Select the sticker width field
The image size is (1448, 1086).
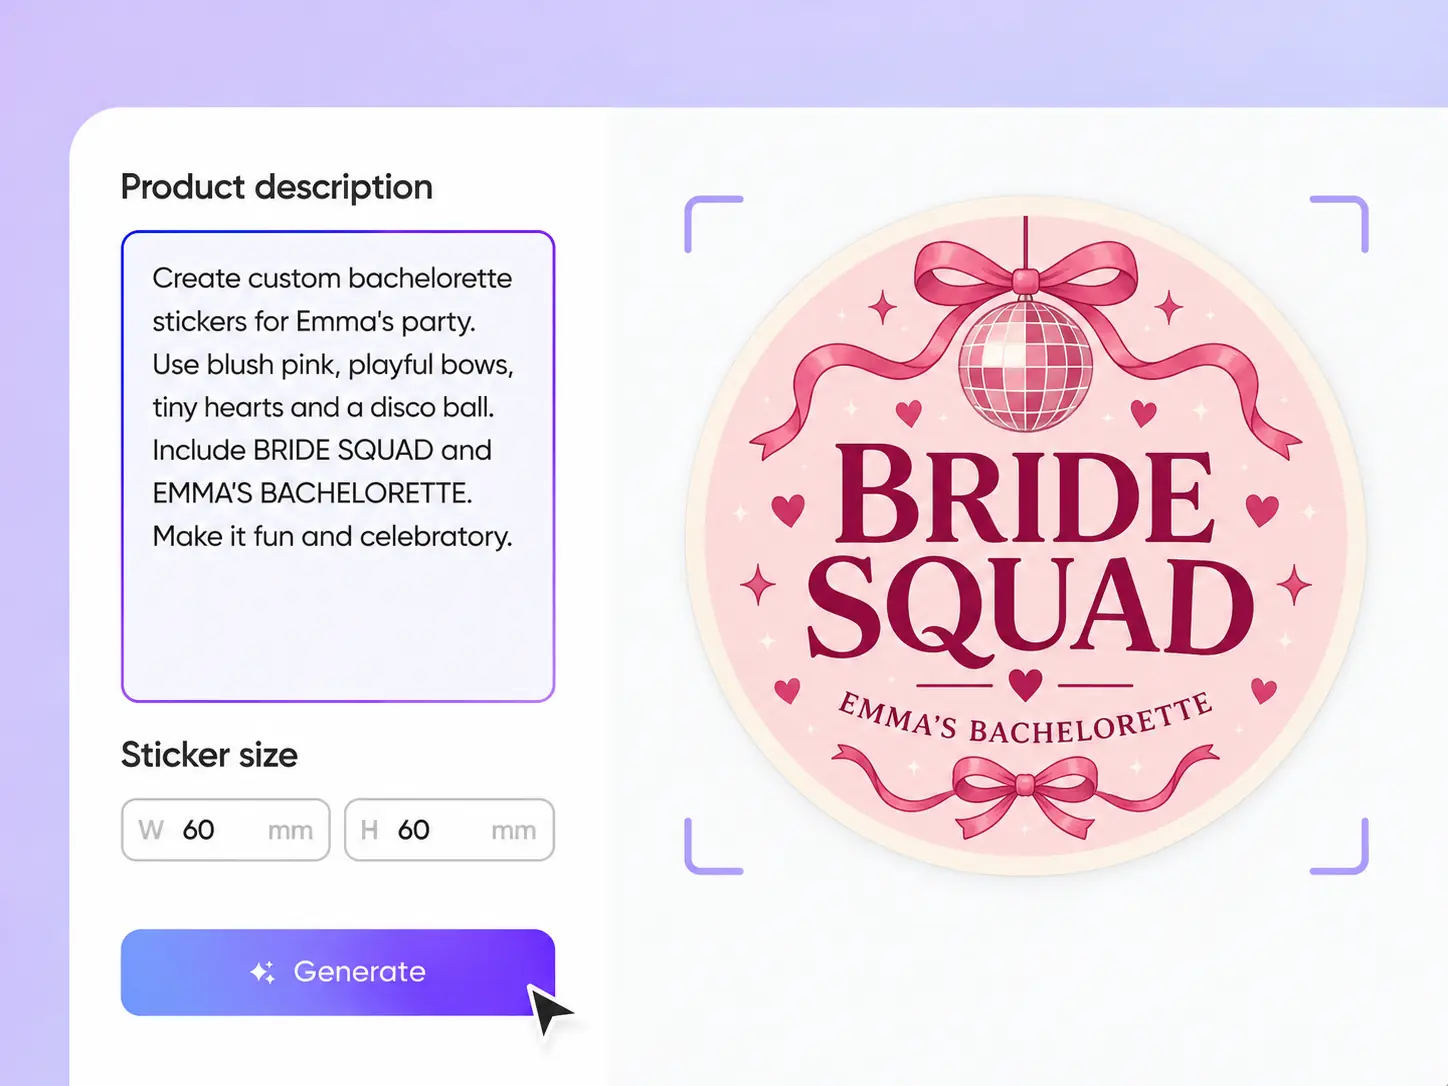226,830
